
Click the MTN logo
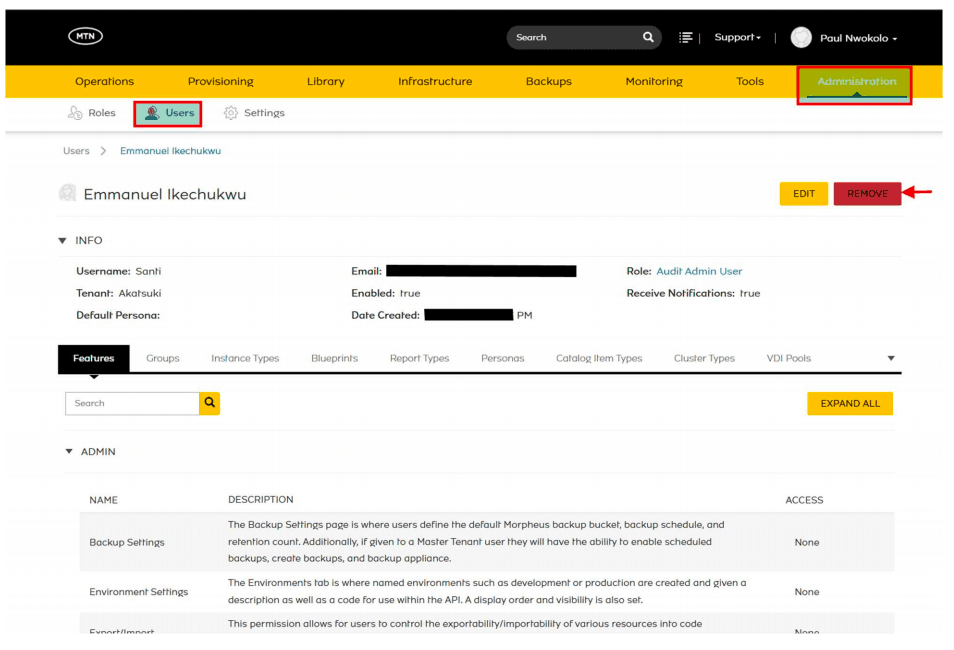pos(85,37)
